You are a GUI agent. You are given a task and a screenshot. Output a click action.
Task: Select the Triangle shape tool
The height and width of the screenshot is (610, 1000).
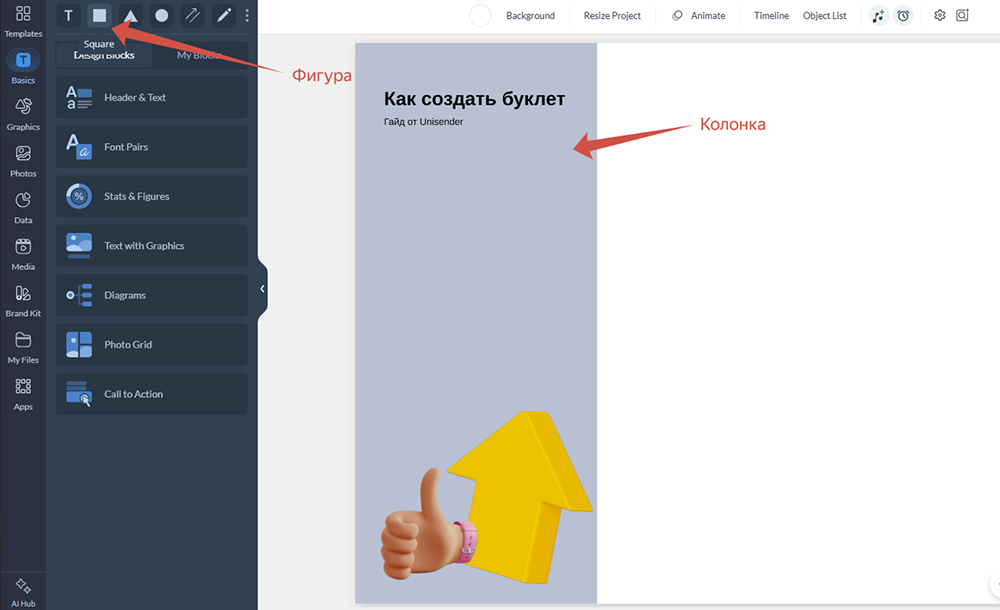(131, 15)
